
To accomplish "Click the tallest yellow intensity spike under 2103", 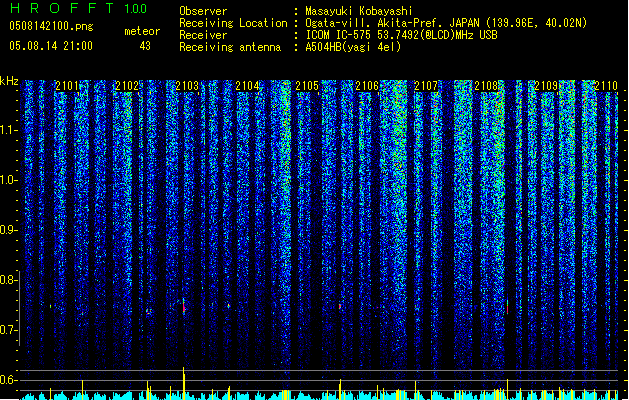I will [184, 383].
